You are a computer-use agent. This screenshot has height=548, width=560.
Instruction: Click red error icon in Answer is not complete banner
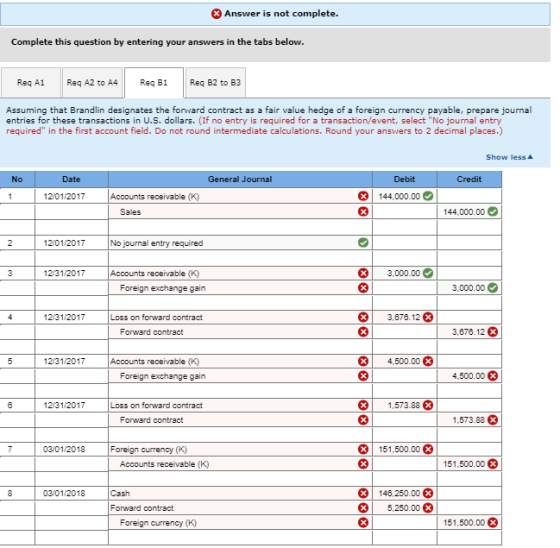(216, 14)
